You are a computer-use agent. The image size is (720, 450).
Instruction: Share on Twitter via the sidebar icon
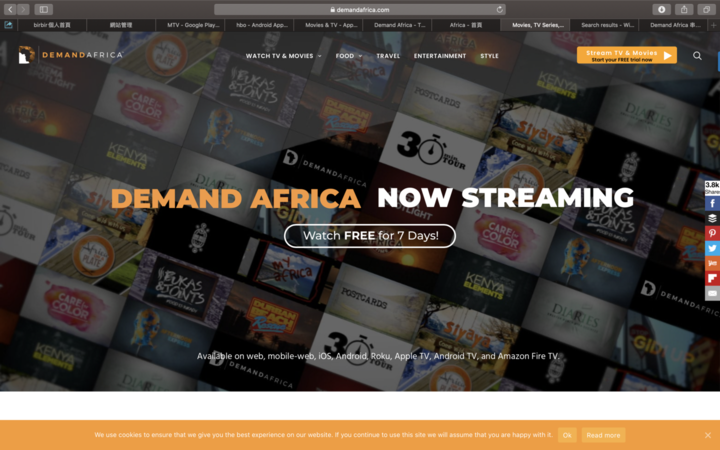click(x=712, y=248)
